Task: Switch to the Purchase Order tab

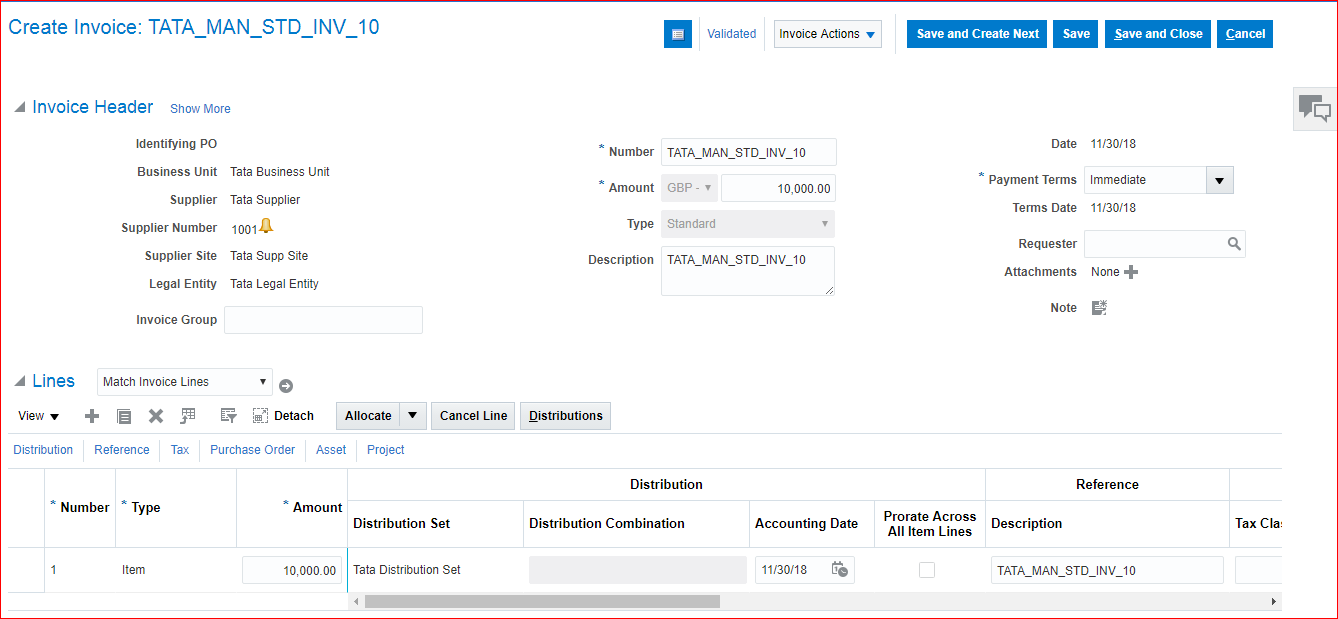Action: (x=252, y=450)
